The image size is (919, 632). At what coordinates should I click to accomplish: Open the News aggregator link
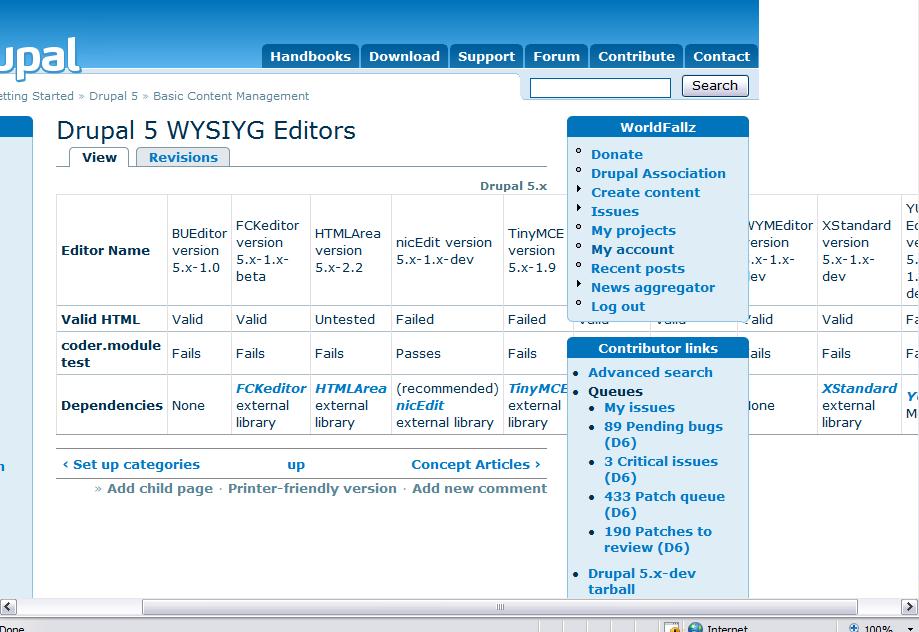click(653, 288)
